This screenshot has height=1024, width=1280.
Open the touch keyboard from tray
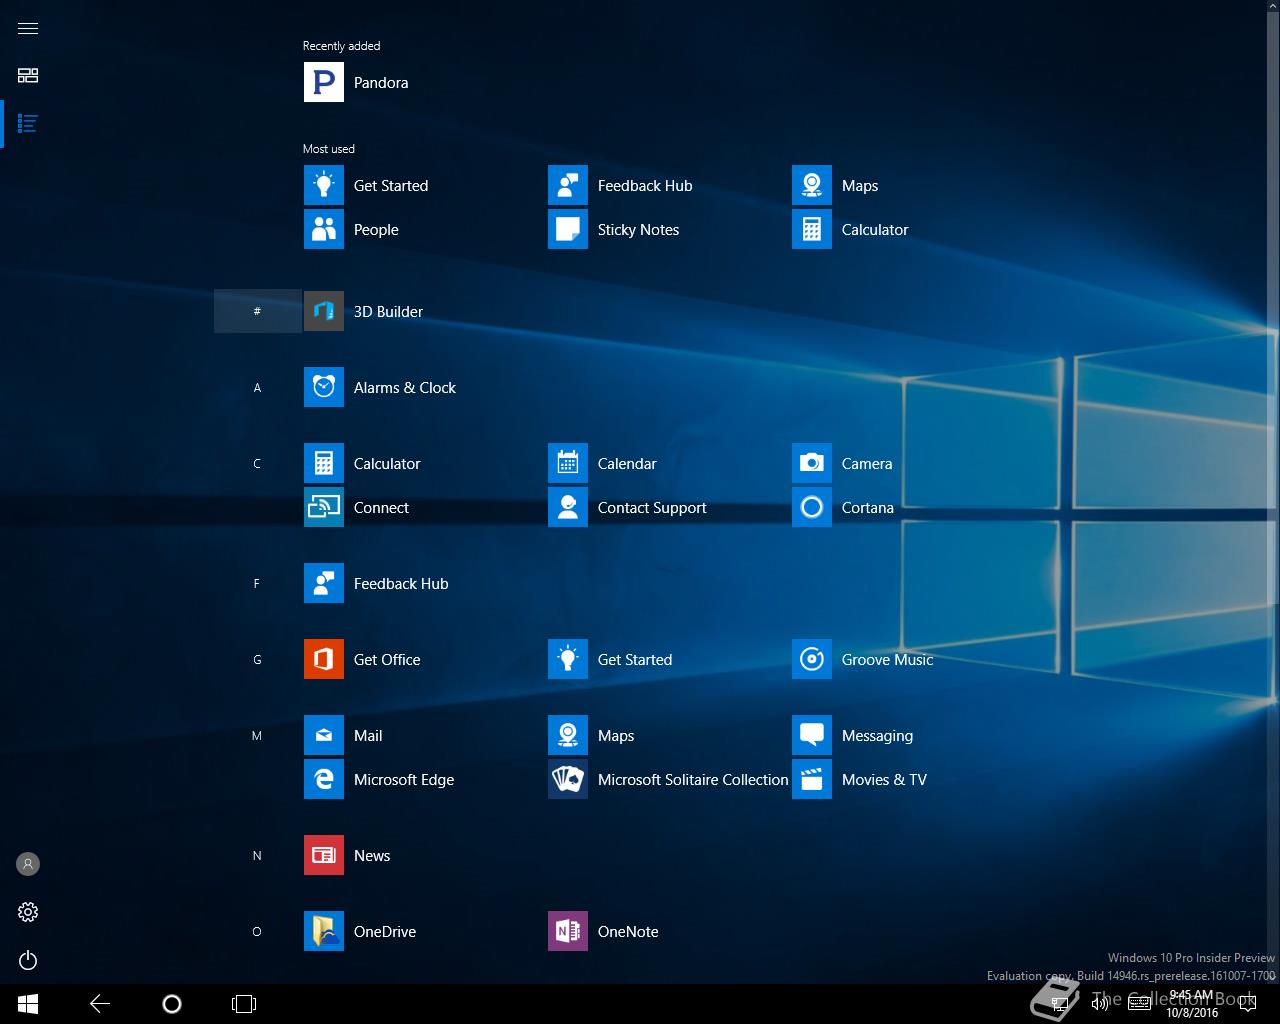[1139, 1004]
